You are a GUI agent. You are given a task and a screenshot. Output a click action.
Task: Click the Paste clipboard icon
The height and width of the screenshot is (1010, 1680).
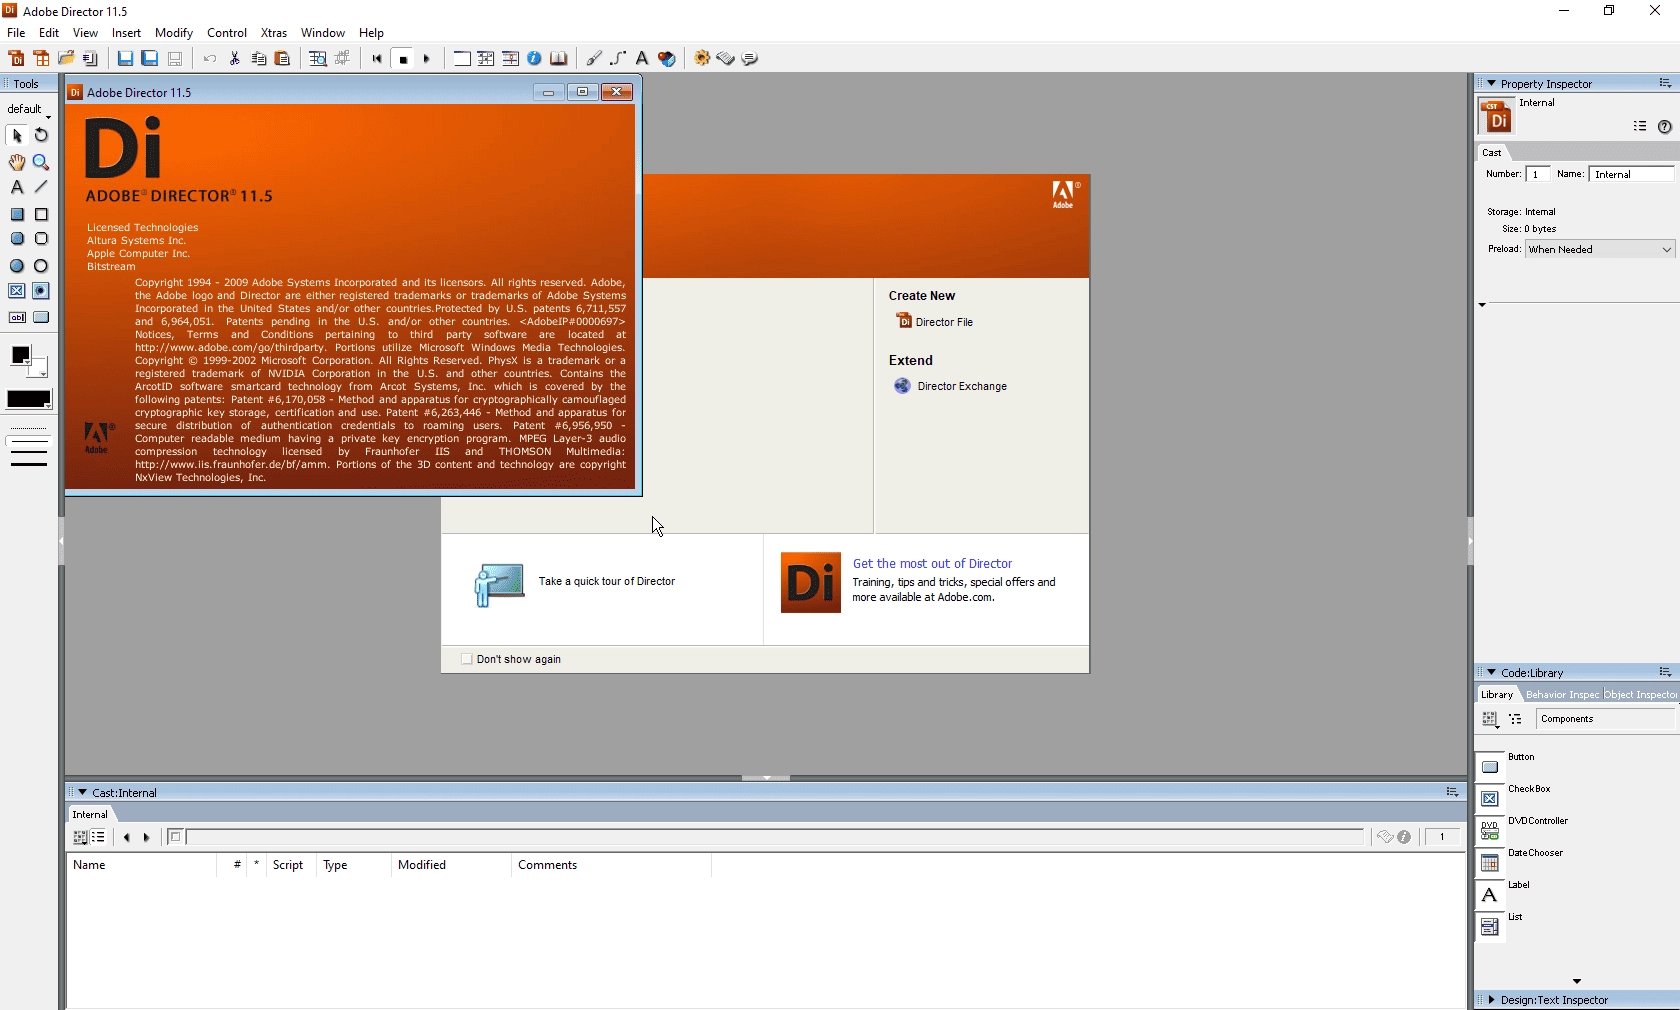[x=283, y=59]
